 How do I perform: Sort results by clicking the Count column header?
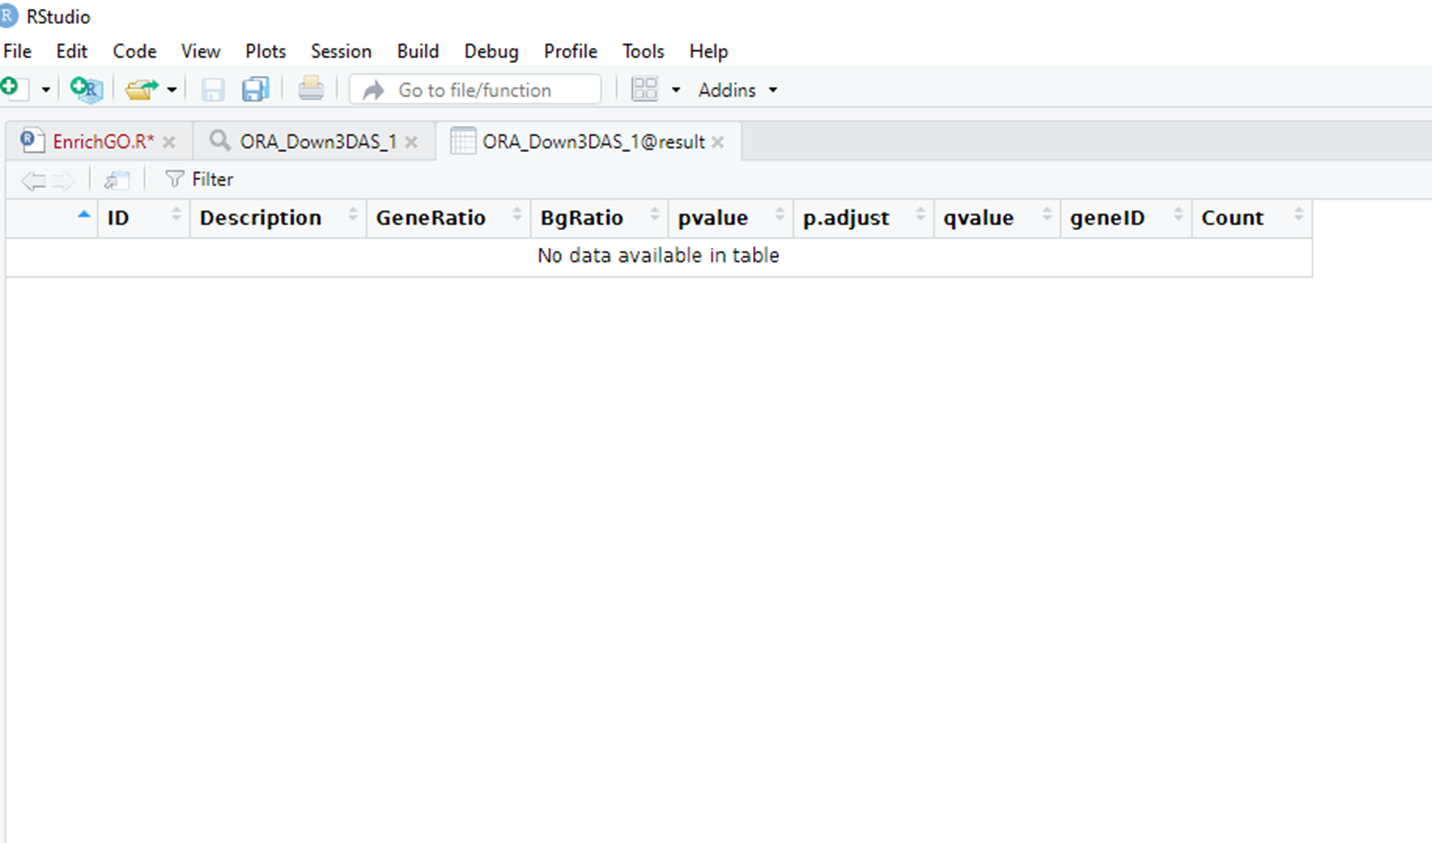[1232, 217]
